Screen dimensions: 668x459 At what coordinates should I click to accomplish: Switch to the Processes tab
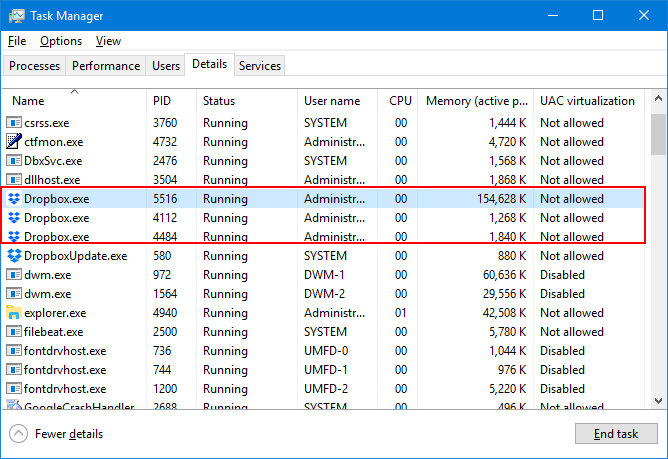[35, 66]
